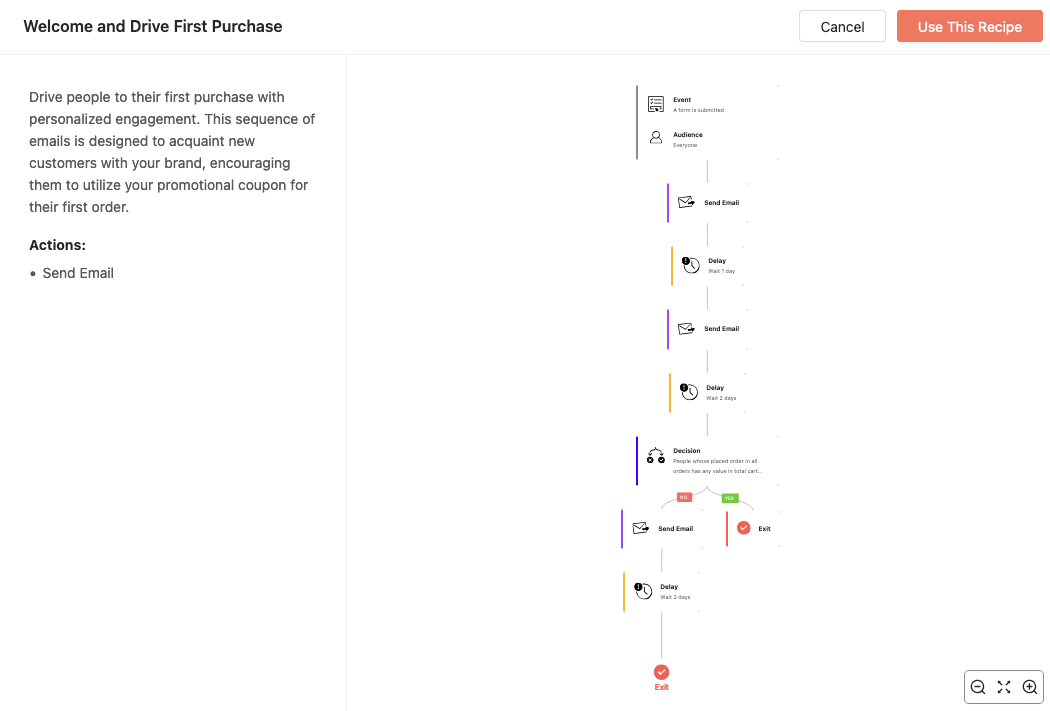Select the Event form-submitted icon
The height and width of the screenshot is (711, 1050).
click(x=656, y=104)
